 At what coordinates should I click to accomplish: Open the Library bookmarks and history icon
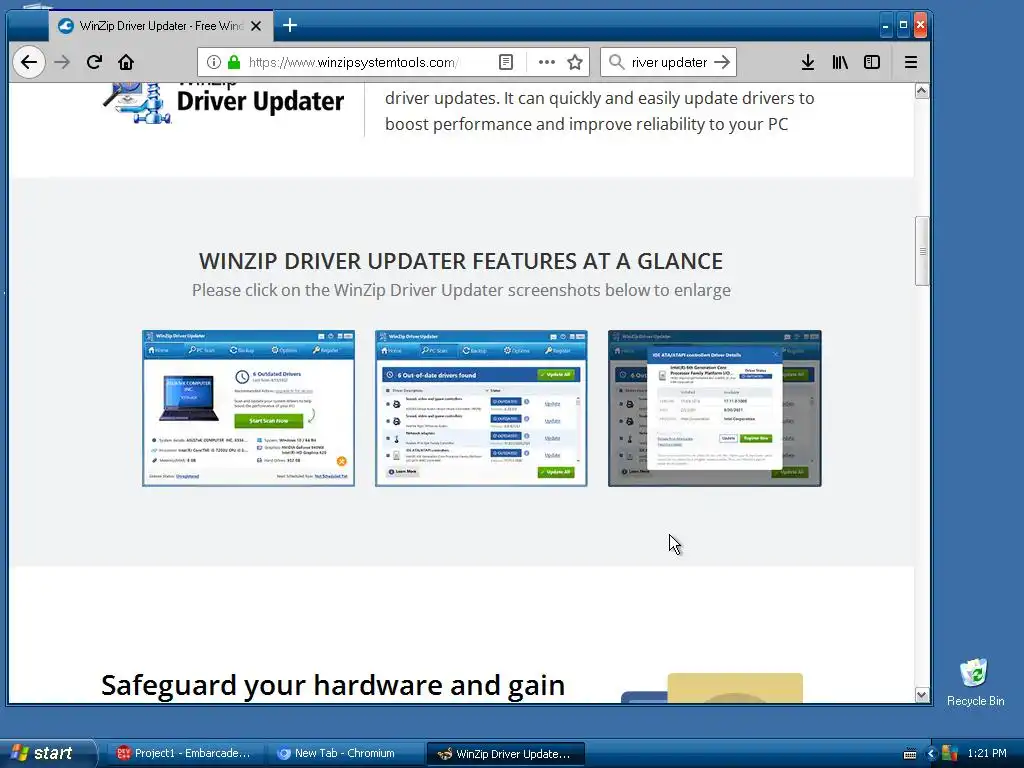(840, 62)
